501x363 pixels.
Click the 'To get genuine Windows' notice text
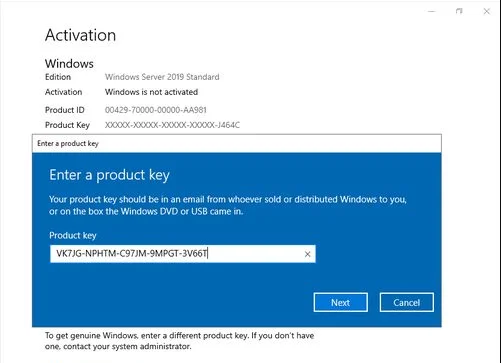point(179,341)
